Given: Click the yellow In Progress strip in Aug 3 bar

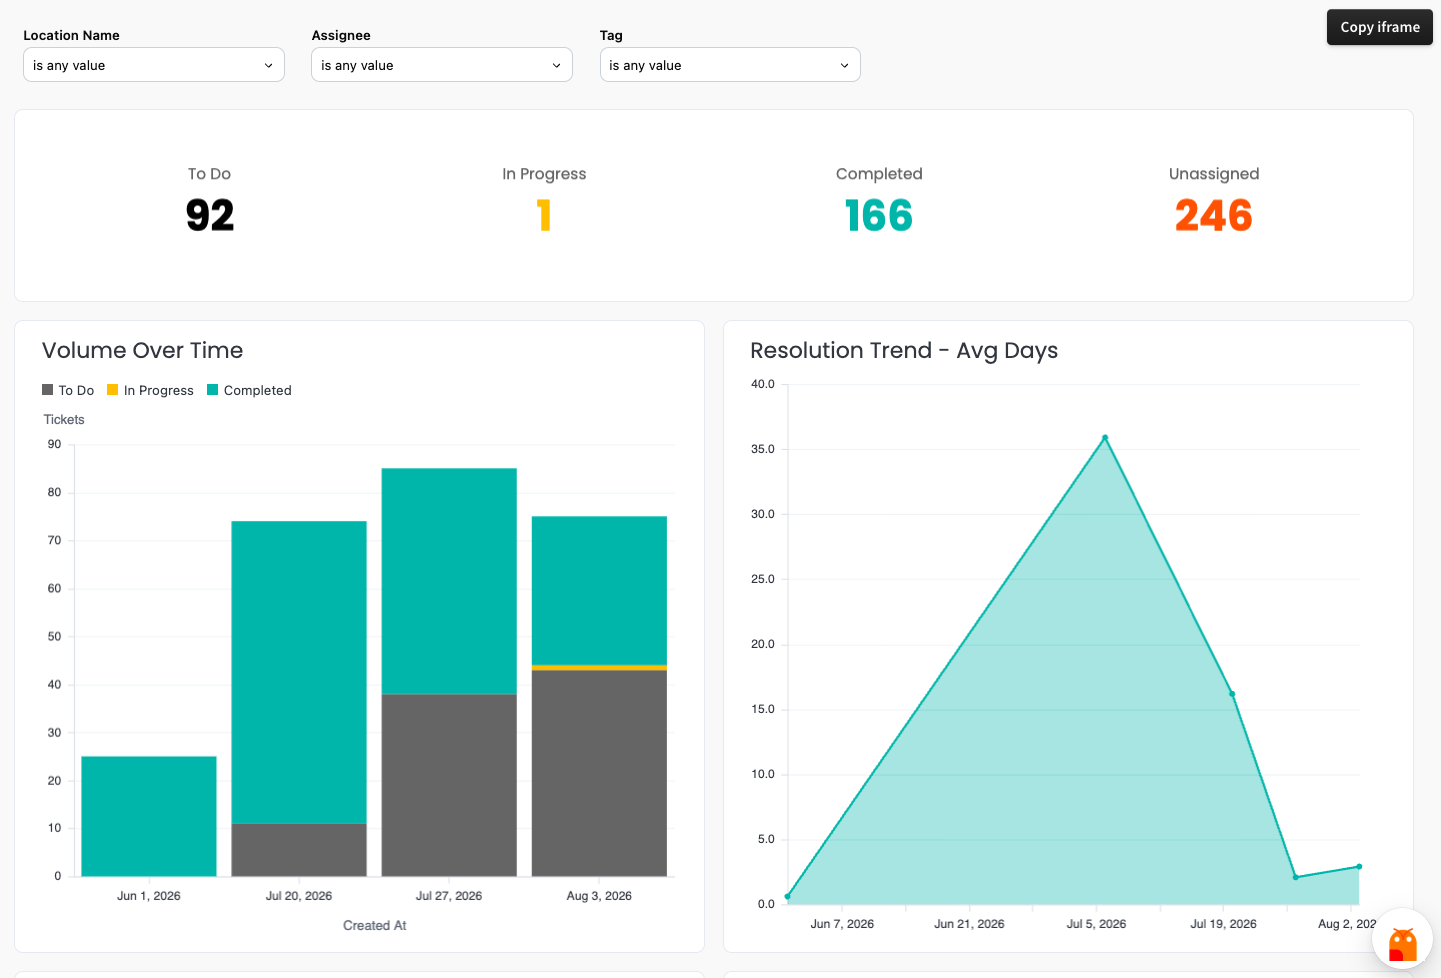Looking at the screenshot, I should coord(599,667).
